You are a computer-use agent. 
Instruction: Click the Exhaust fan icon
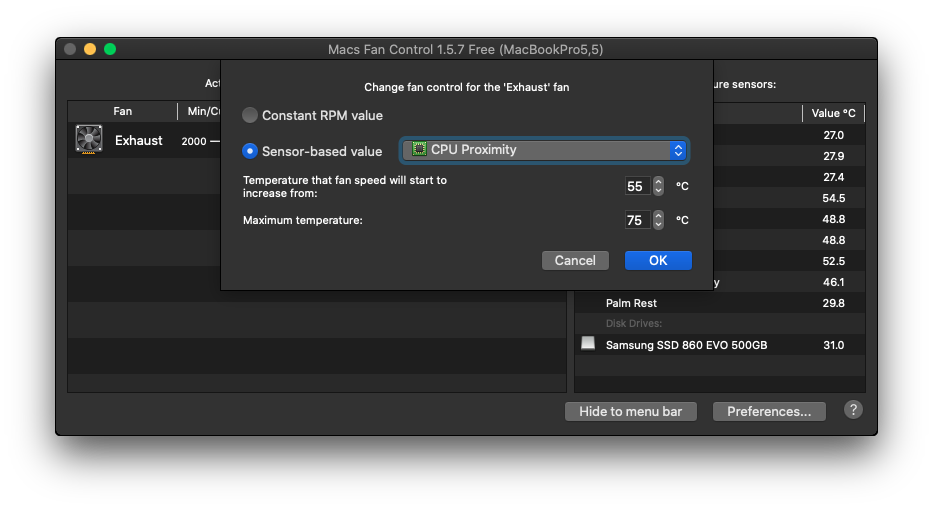point(89,140)
